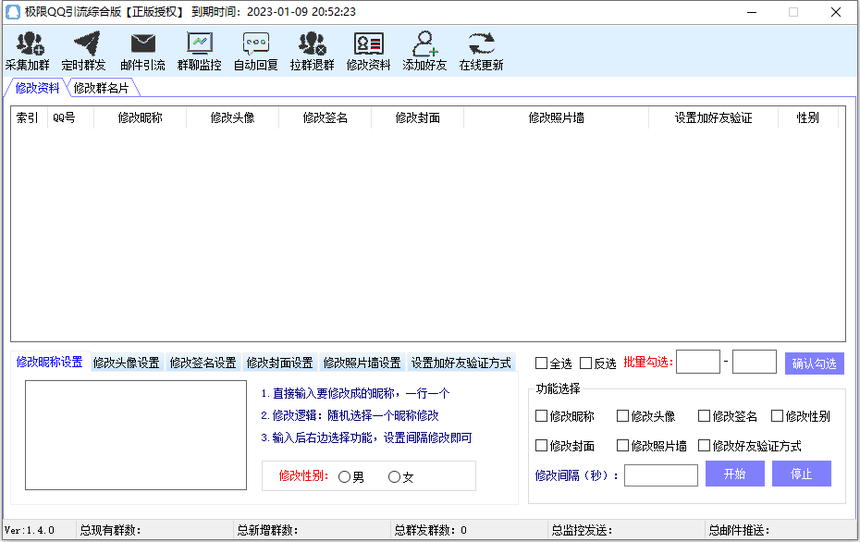Click the 修改昵称 column header
Viewport: 860px width, 542px height.
tap(140, 117)
